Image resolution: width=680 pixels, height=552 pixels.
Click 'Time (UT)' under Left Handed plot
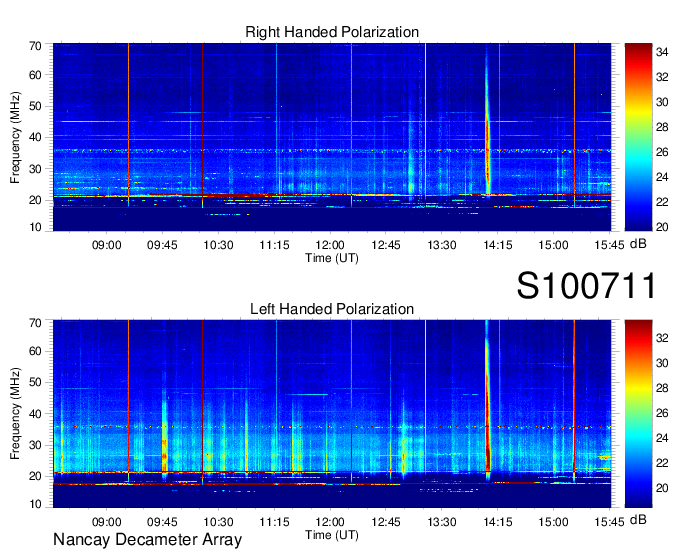pyautogui.click(x=332, y=535)
